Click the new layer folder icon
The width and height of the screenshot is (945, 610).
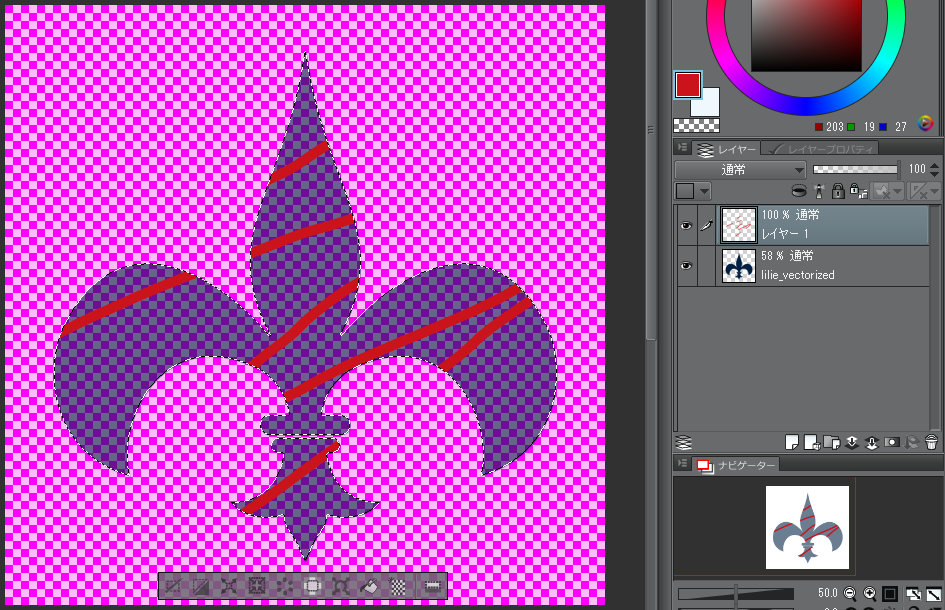pyautogui.click(x=830, y=441)
